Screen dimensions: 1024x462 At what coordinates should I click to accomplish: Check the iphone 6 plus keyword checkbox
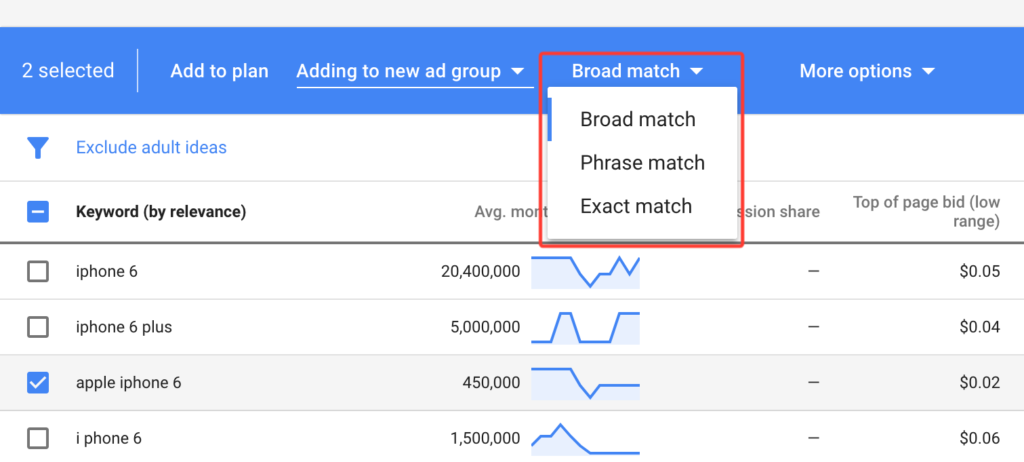click(38, 327)
